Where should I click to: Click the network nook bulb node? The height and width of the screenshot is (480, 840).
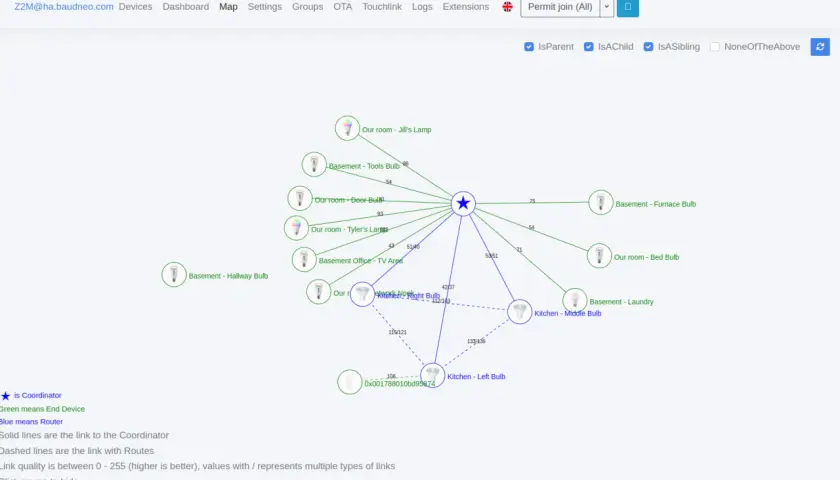point(319,292)
